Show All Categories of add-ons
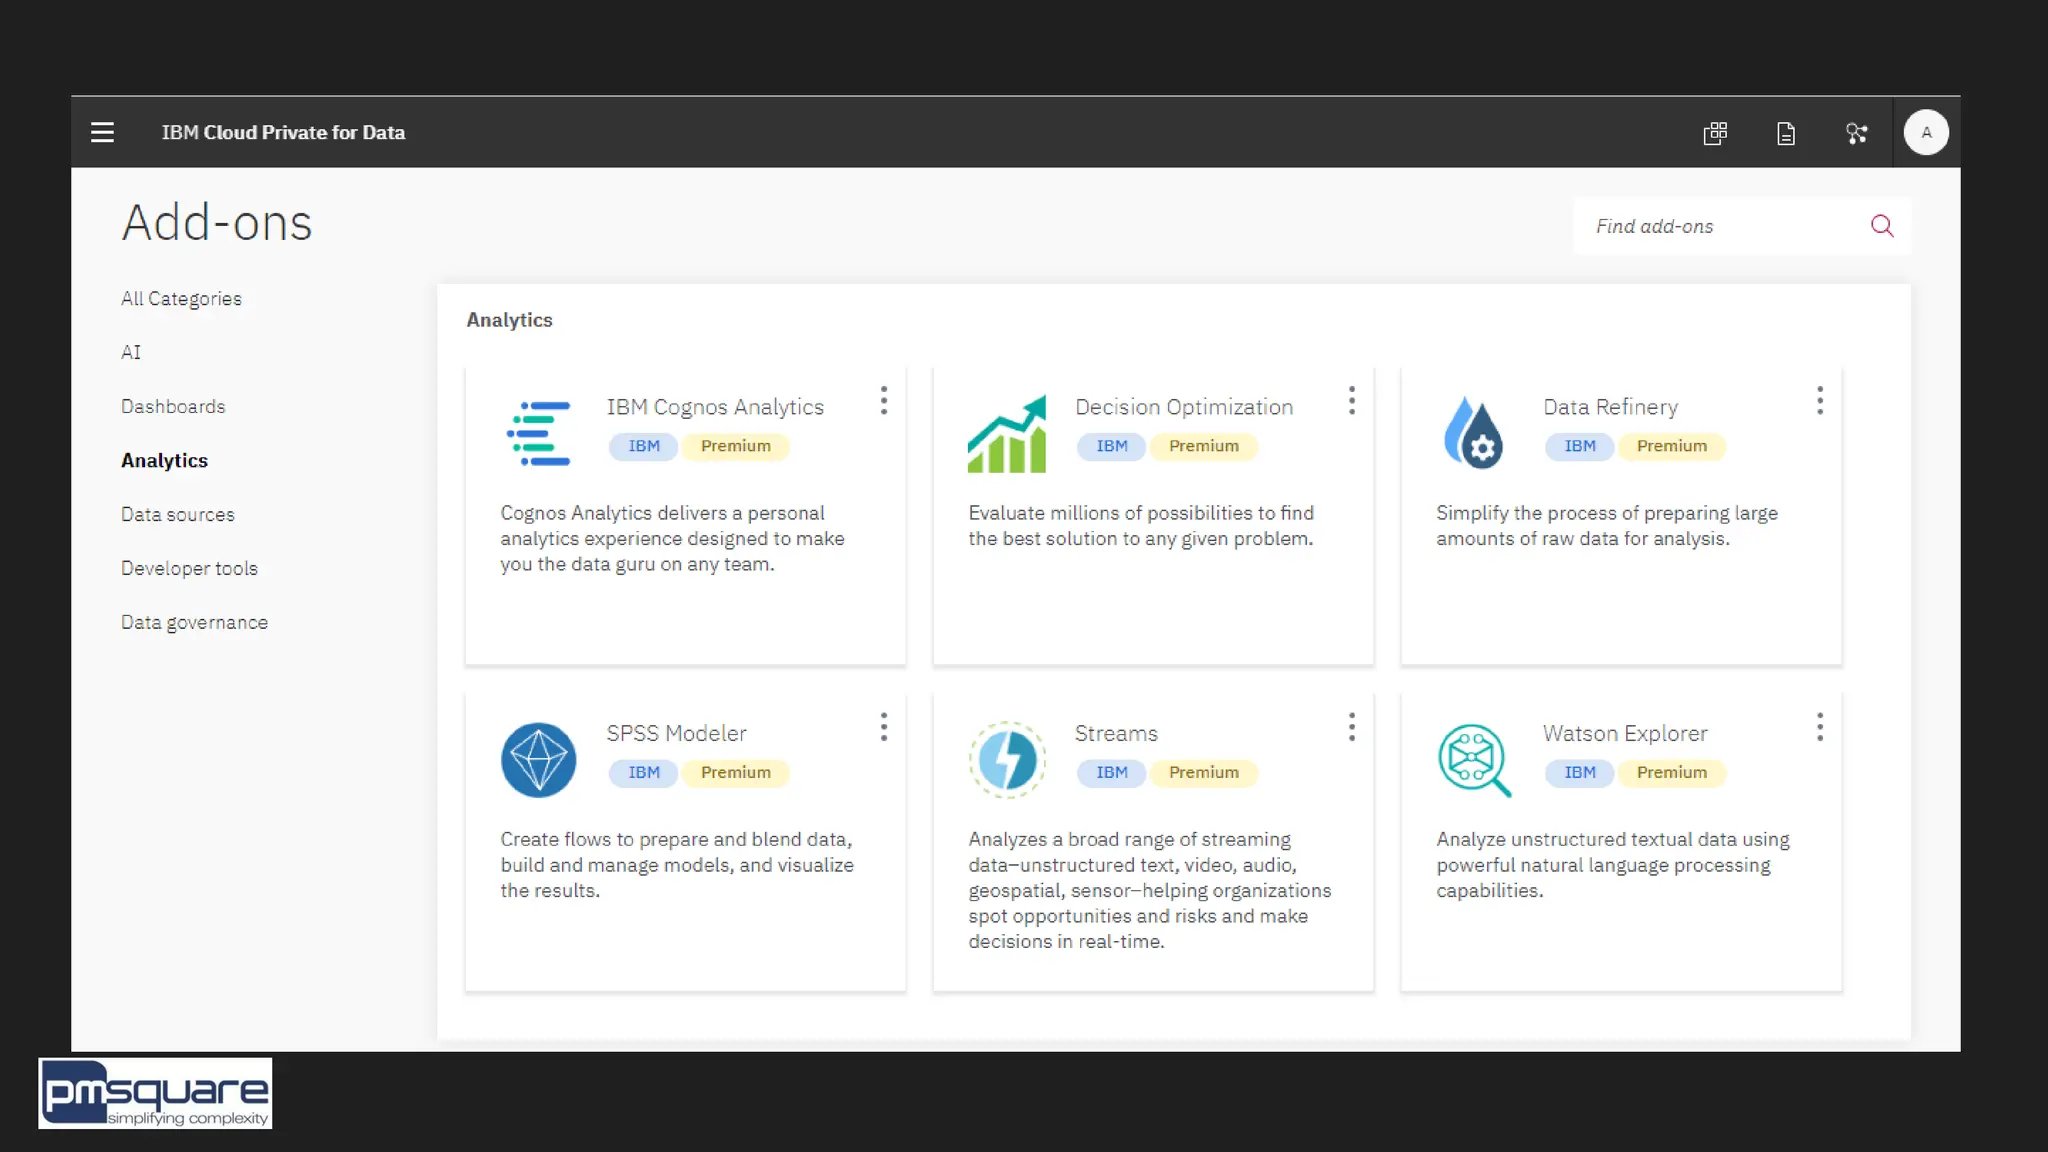This screenshot has width=2048, height=1152. (x=181, y=299)
